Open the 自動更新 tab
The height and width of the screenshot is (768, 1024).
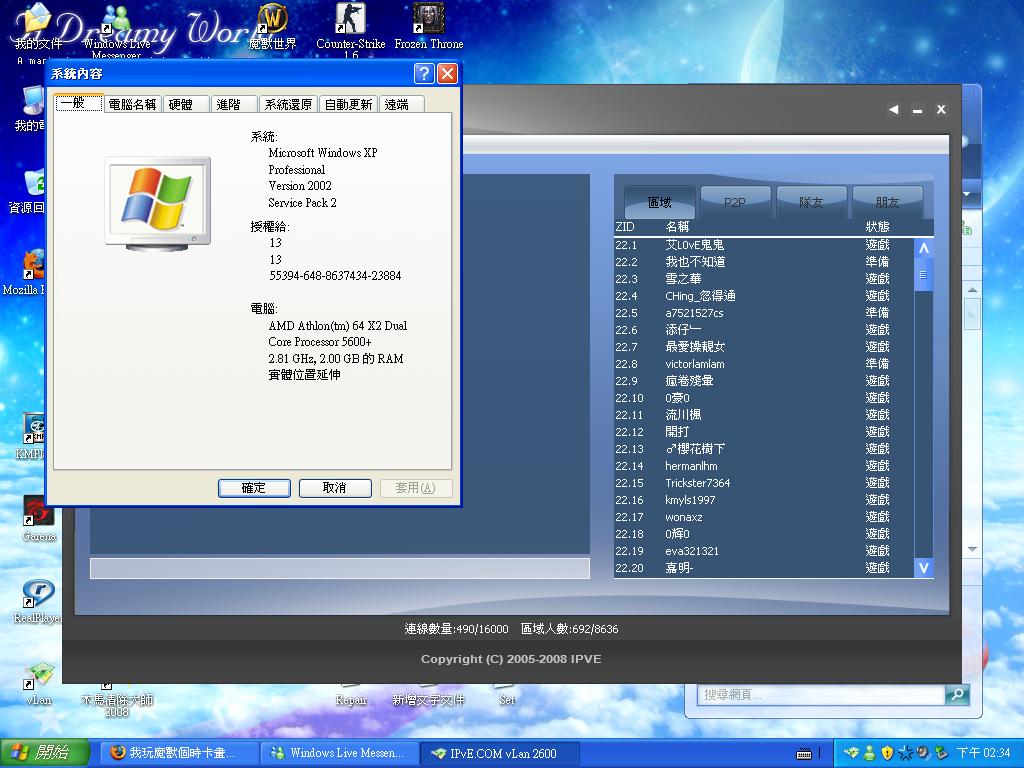click(348, 104)
